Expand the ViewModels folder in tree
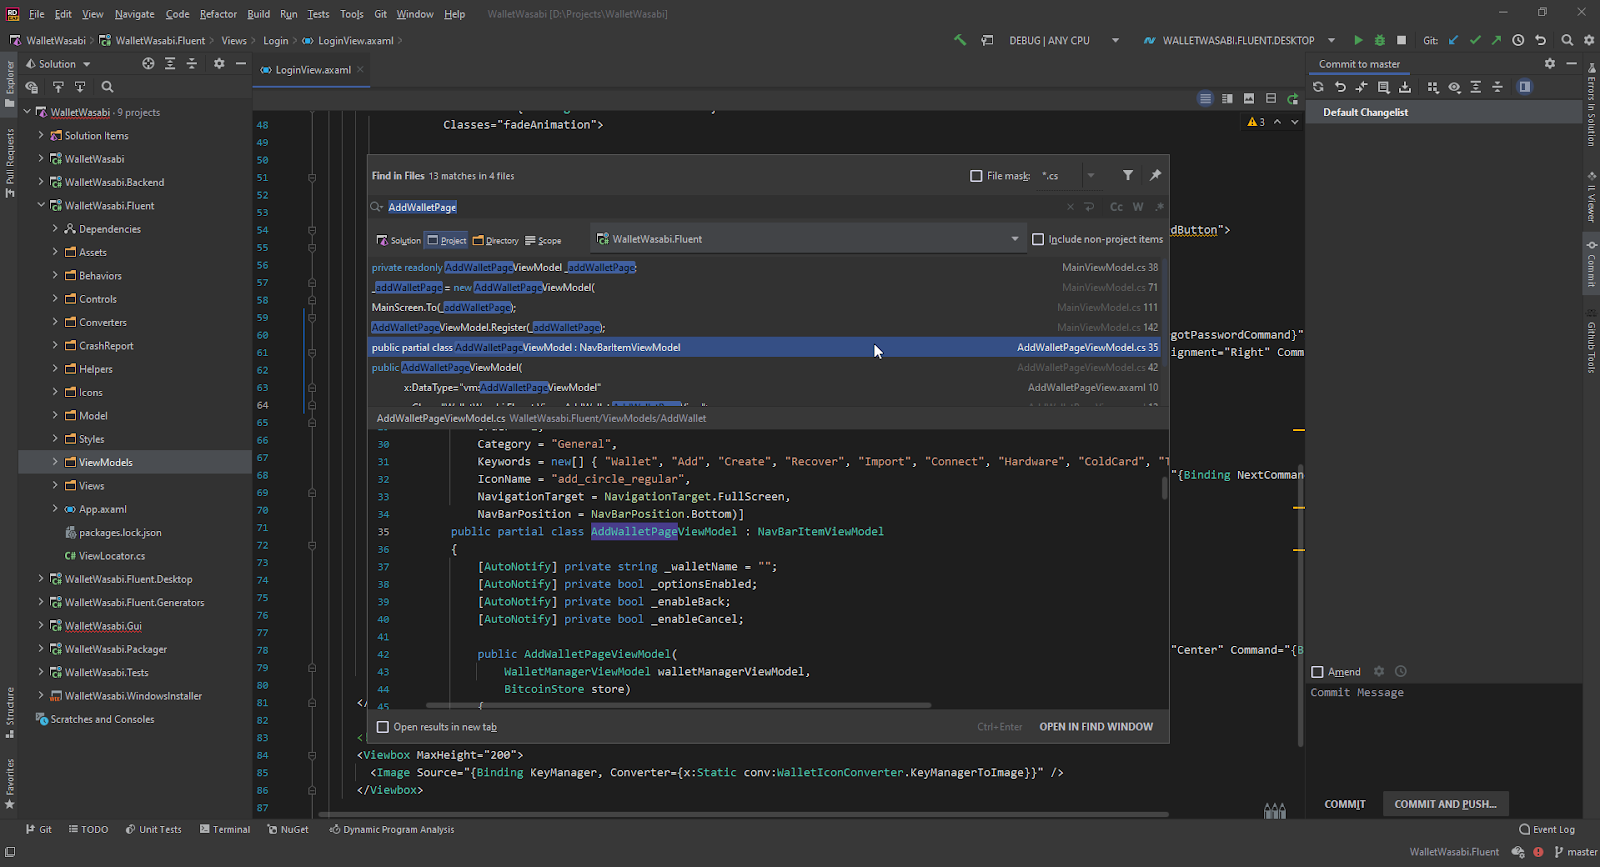This screenshot has width=1600, height=867. pos(55,462)
